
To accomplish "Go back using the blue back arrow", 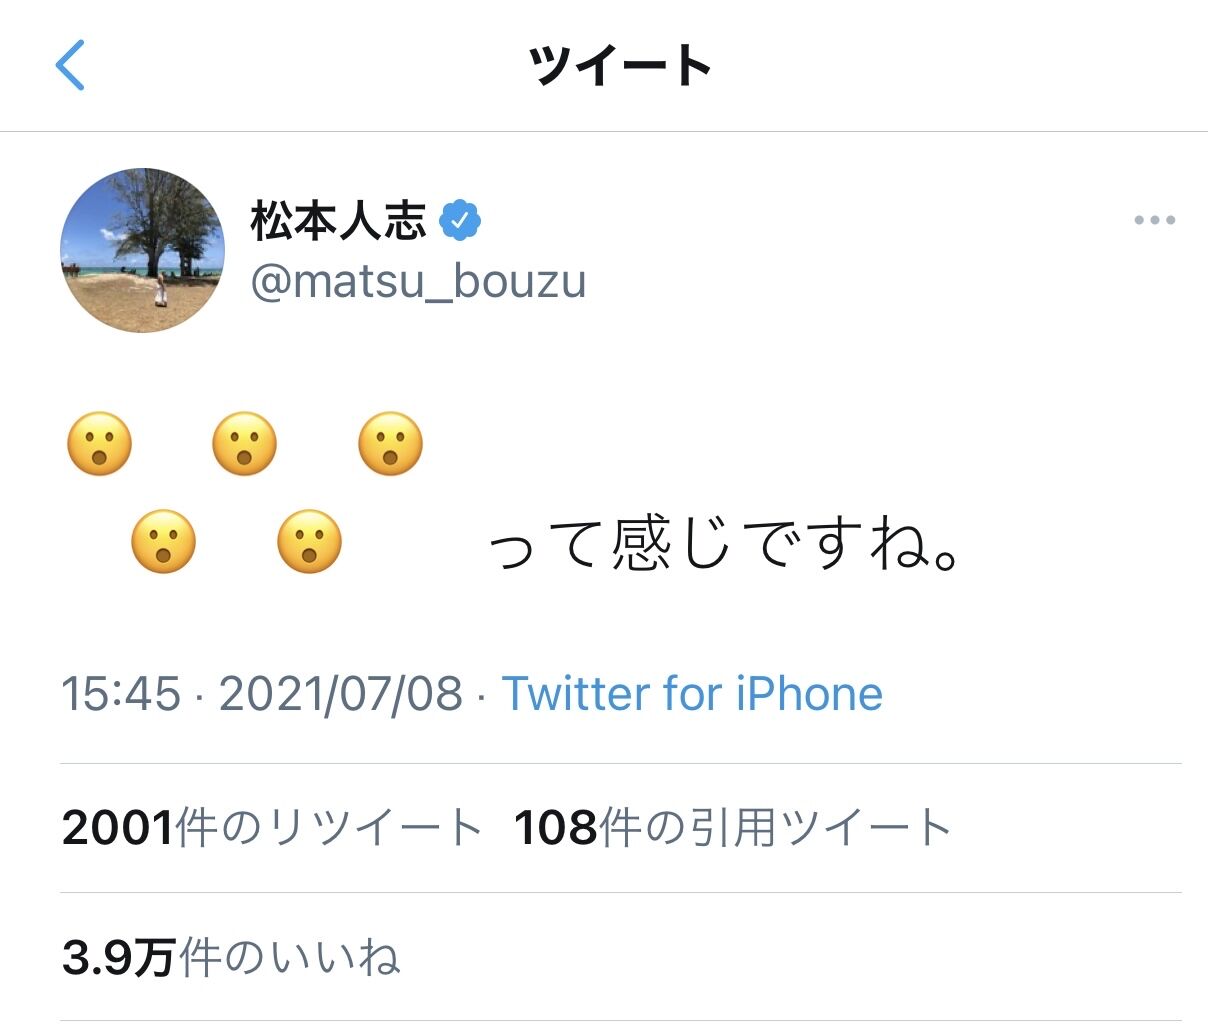I will click(x=70, y=66).
